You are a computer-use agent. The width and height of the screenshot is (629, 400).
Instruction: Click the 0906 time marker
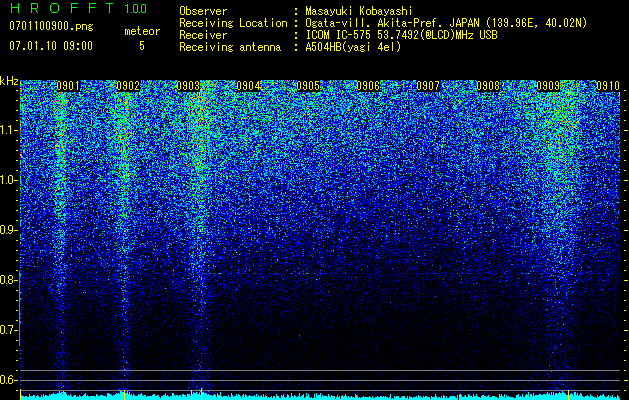coord(368,86)
